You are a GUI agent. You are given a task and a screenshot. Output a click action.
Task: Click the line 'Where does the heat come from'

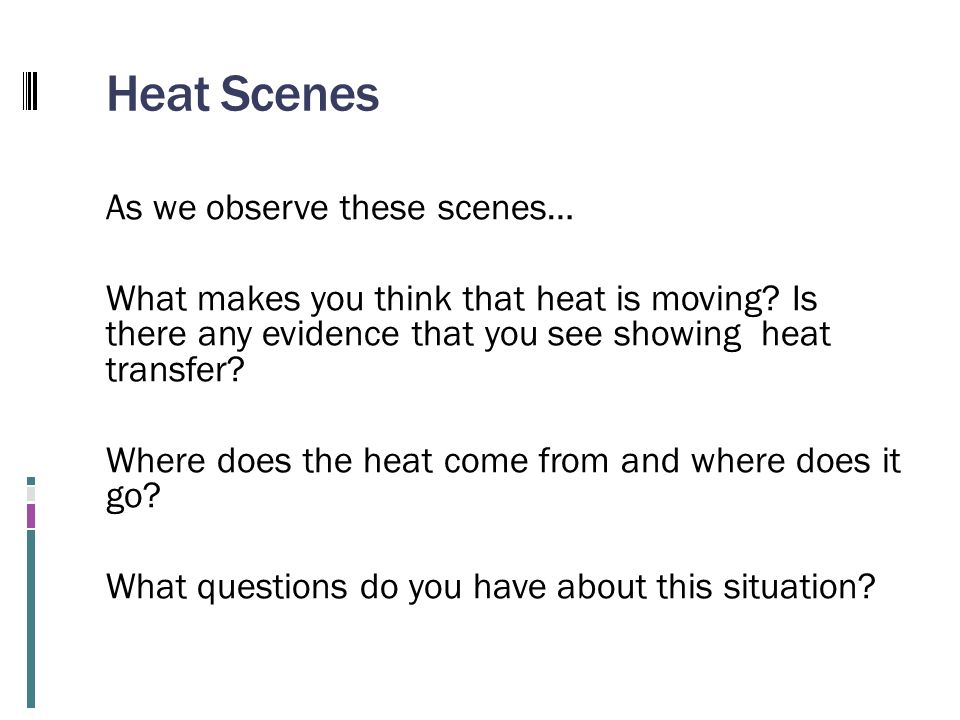[x=357, y=460]
